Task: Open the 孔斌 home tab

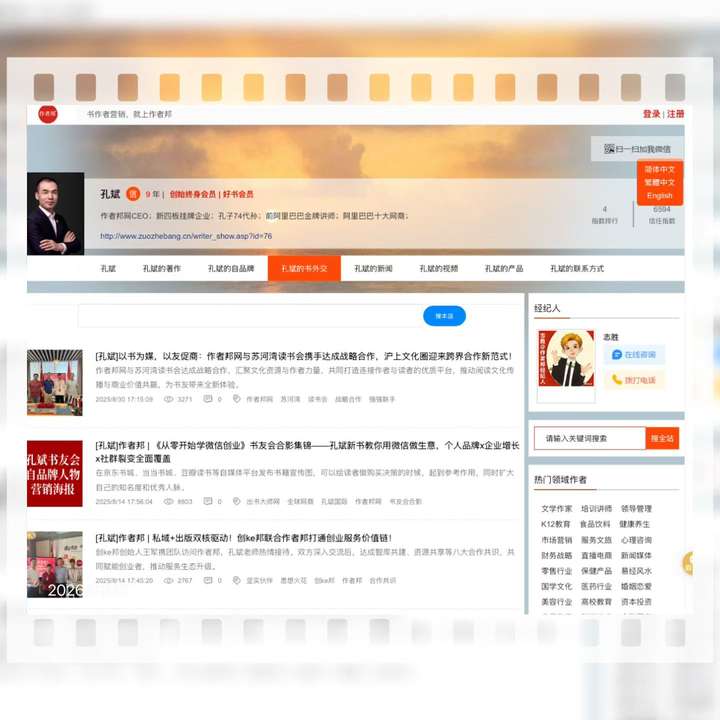Action: (108, 269)
